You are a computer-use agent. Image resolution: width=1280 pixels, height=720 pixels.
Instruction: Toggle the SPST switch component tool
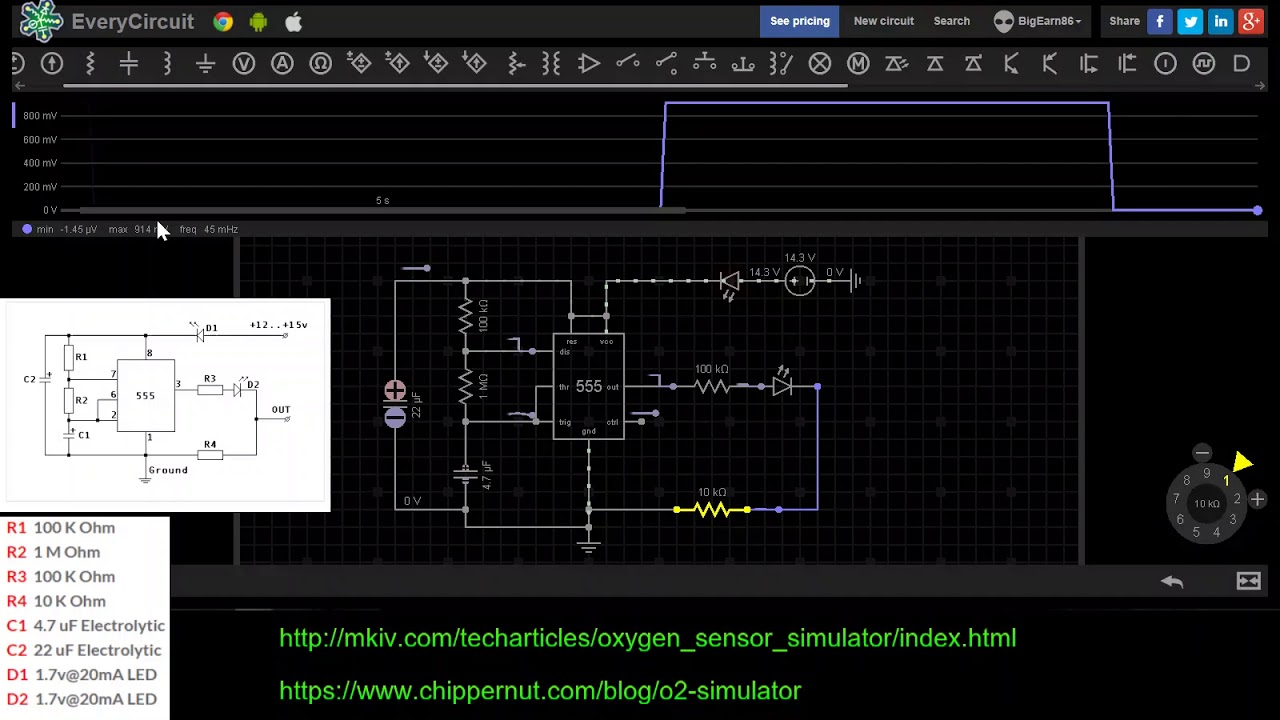[x=628, y=64]
